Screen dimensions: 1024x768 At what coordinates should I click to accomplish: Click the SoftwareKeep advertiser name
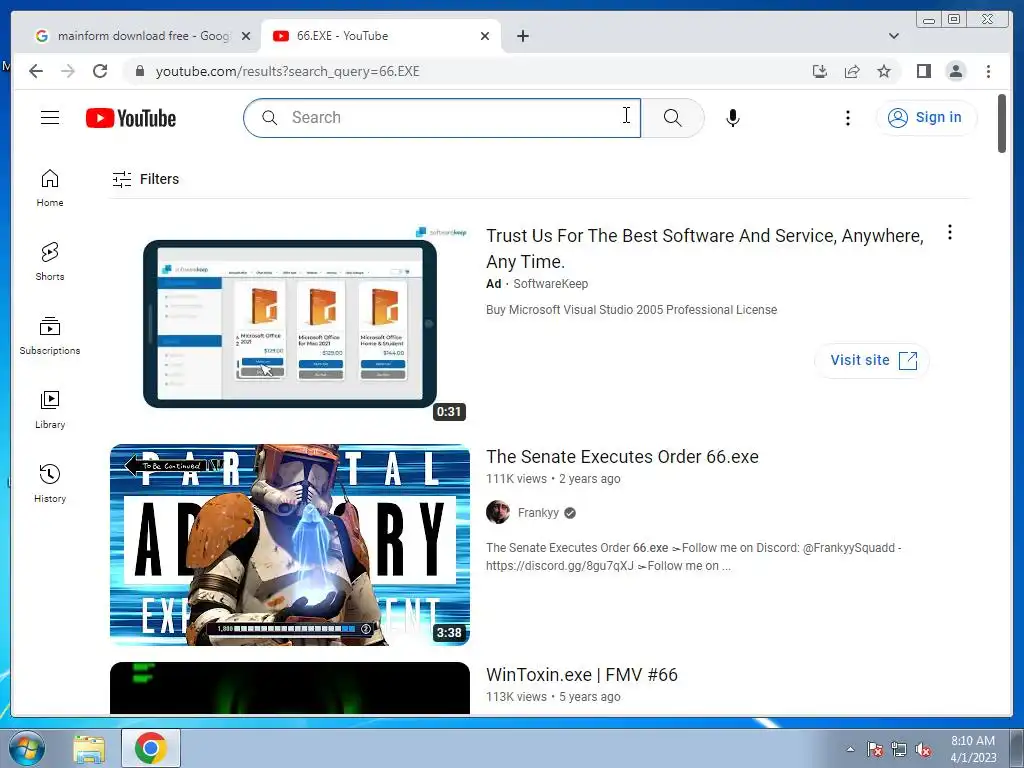(551, 283)
